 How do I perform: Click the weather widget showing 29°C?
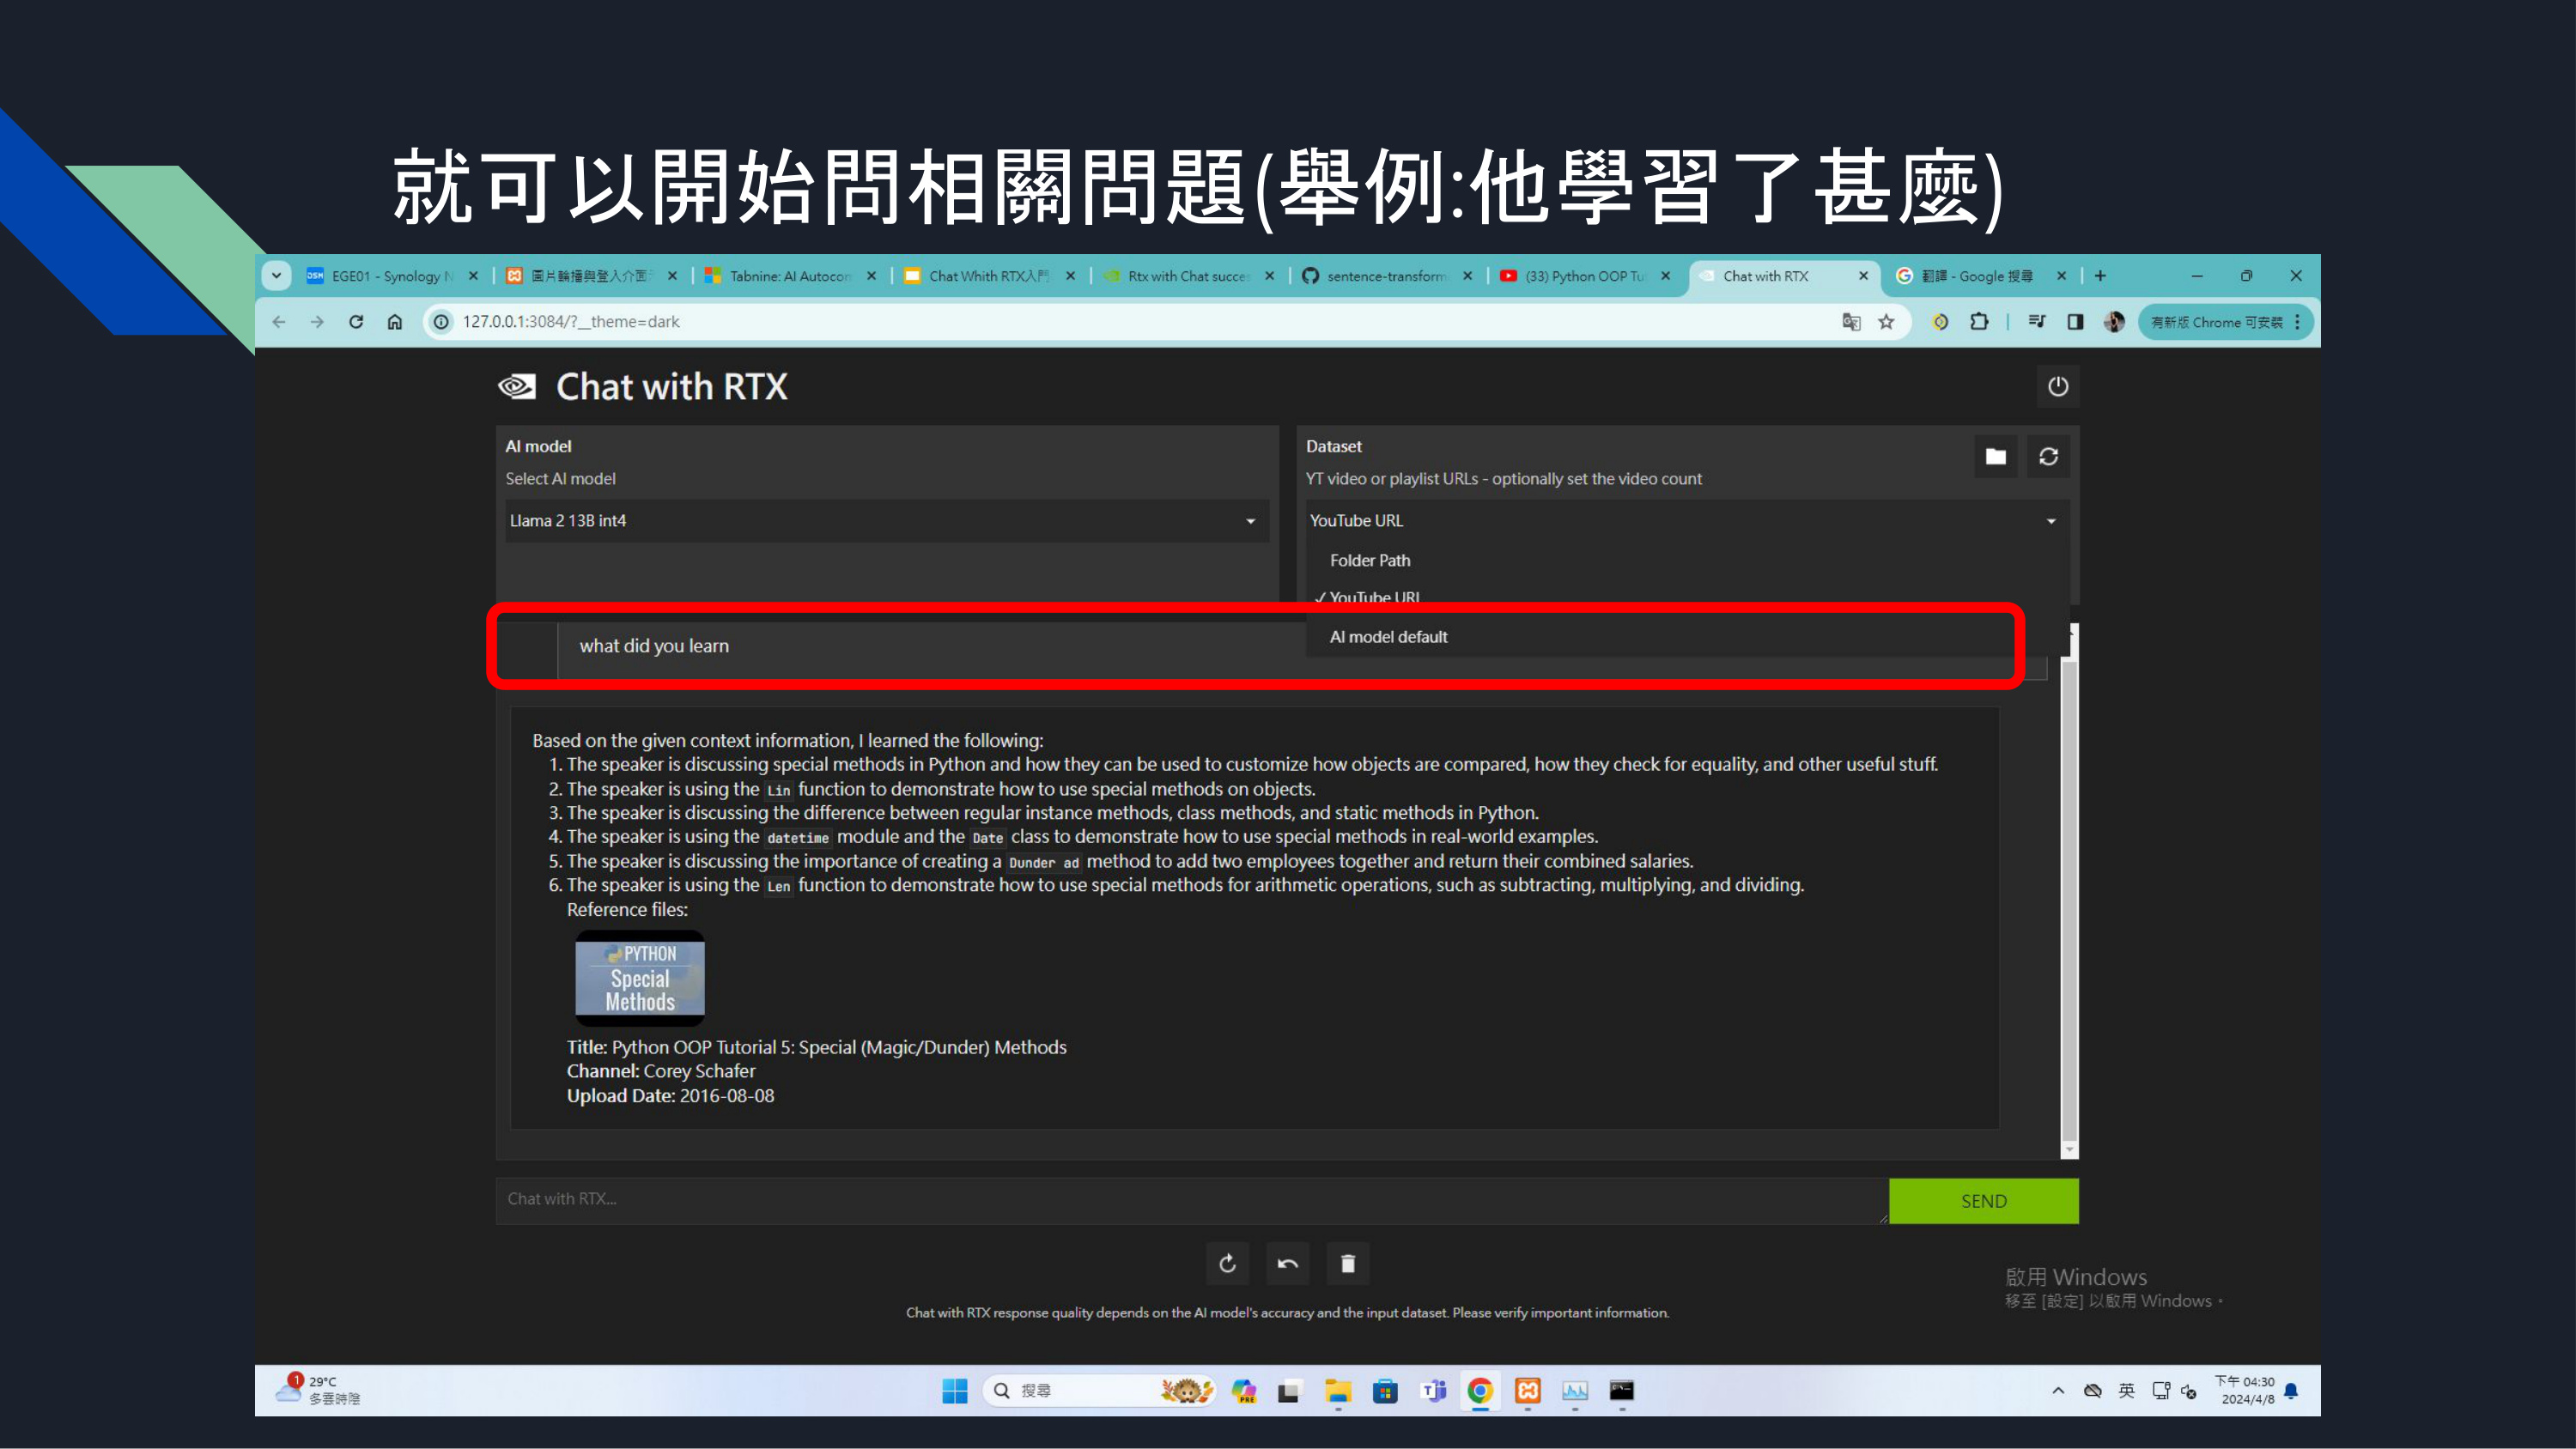pos(319,1391)
